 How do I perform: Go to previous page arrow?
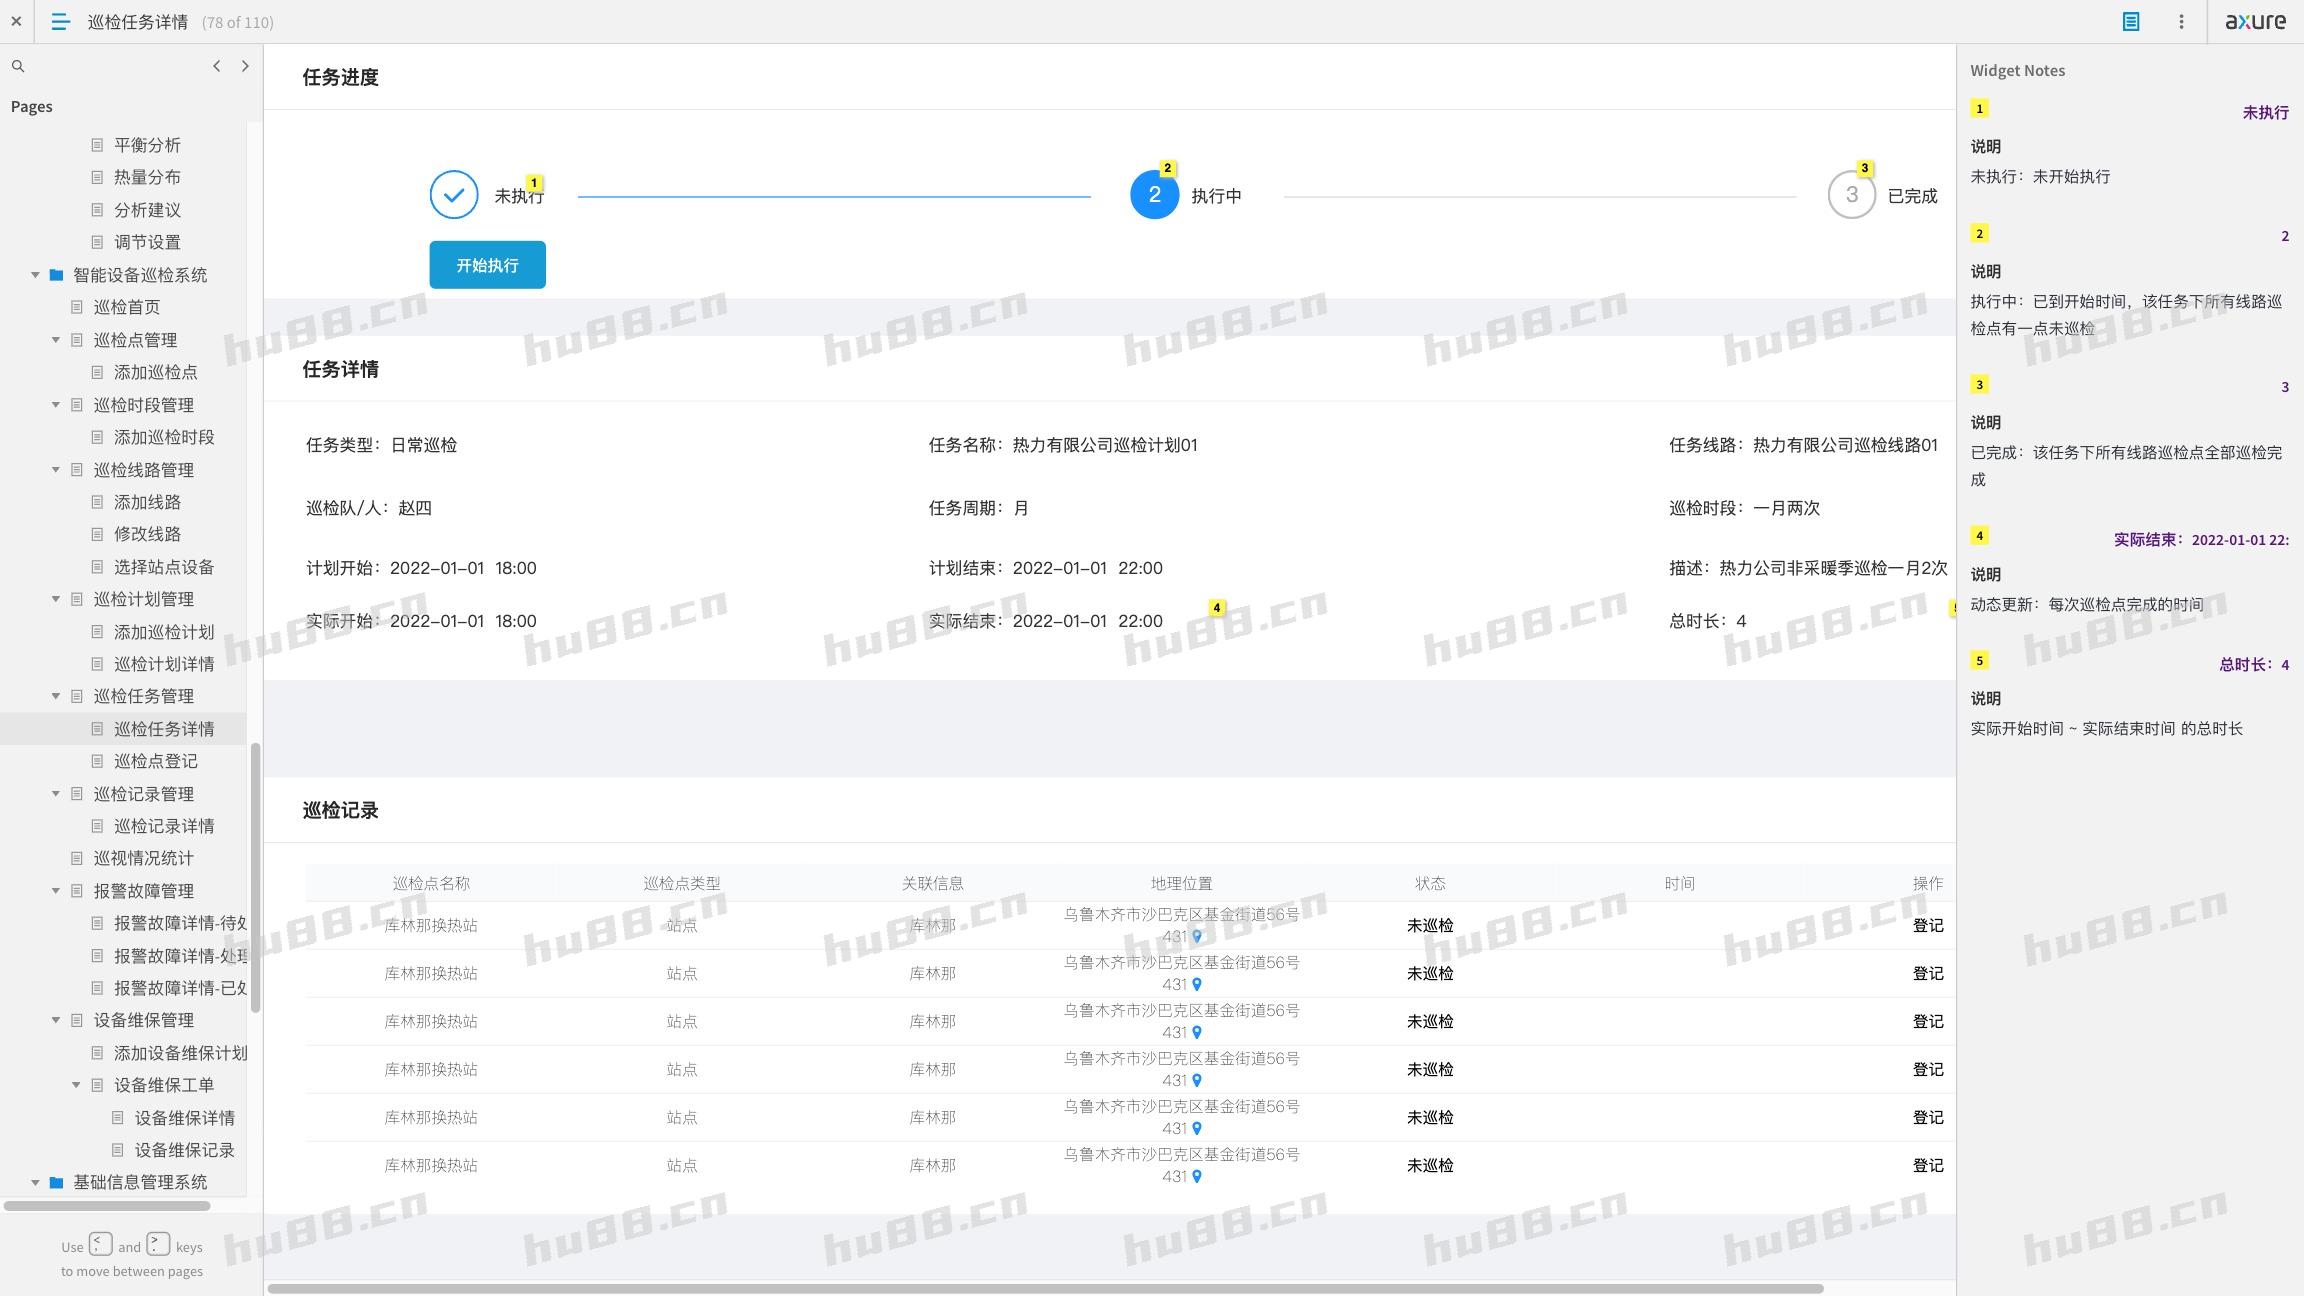pos(216,66)
